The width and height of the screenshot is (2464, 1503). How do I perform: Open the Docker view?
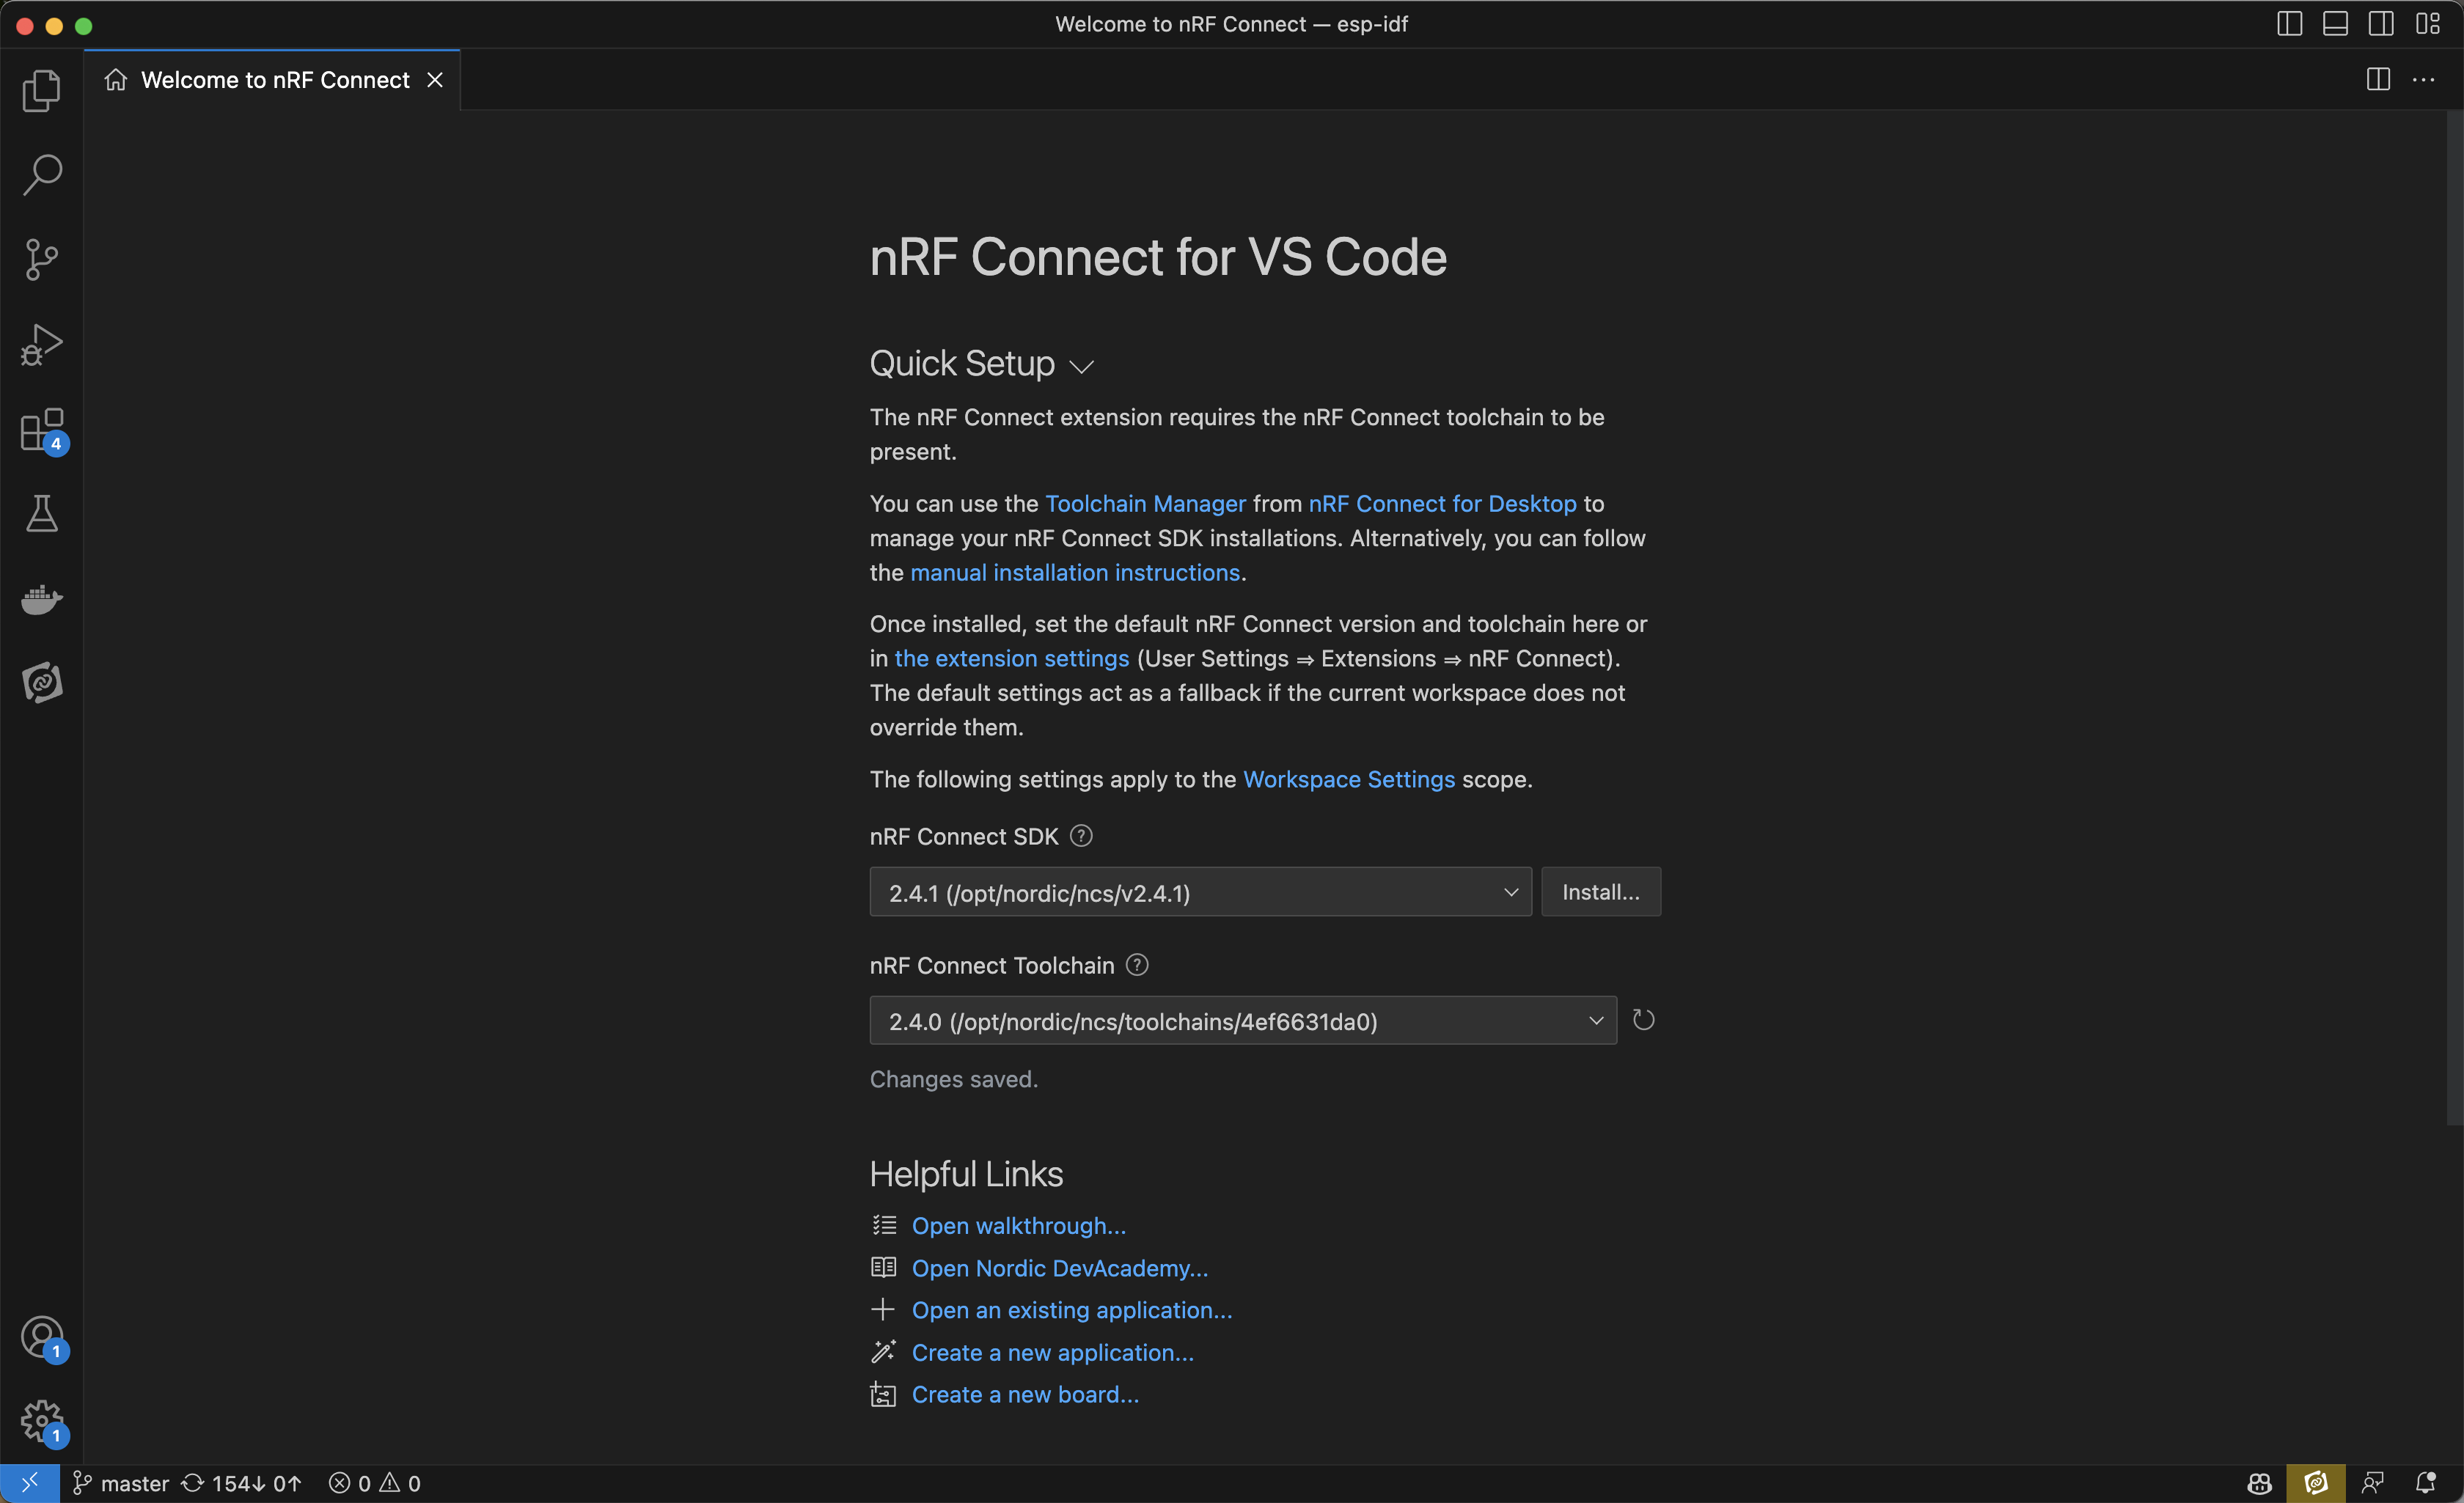[x=41, y=599]
